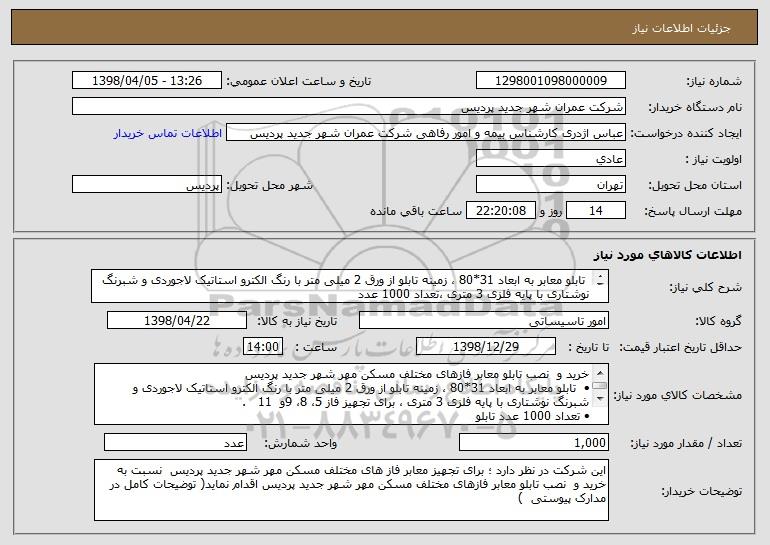Click the اطلاعات کالاهای مورد نیاز section heading
The height and width of the screenshot is (545, 770).
click(x=667, y=255)
